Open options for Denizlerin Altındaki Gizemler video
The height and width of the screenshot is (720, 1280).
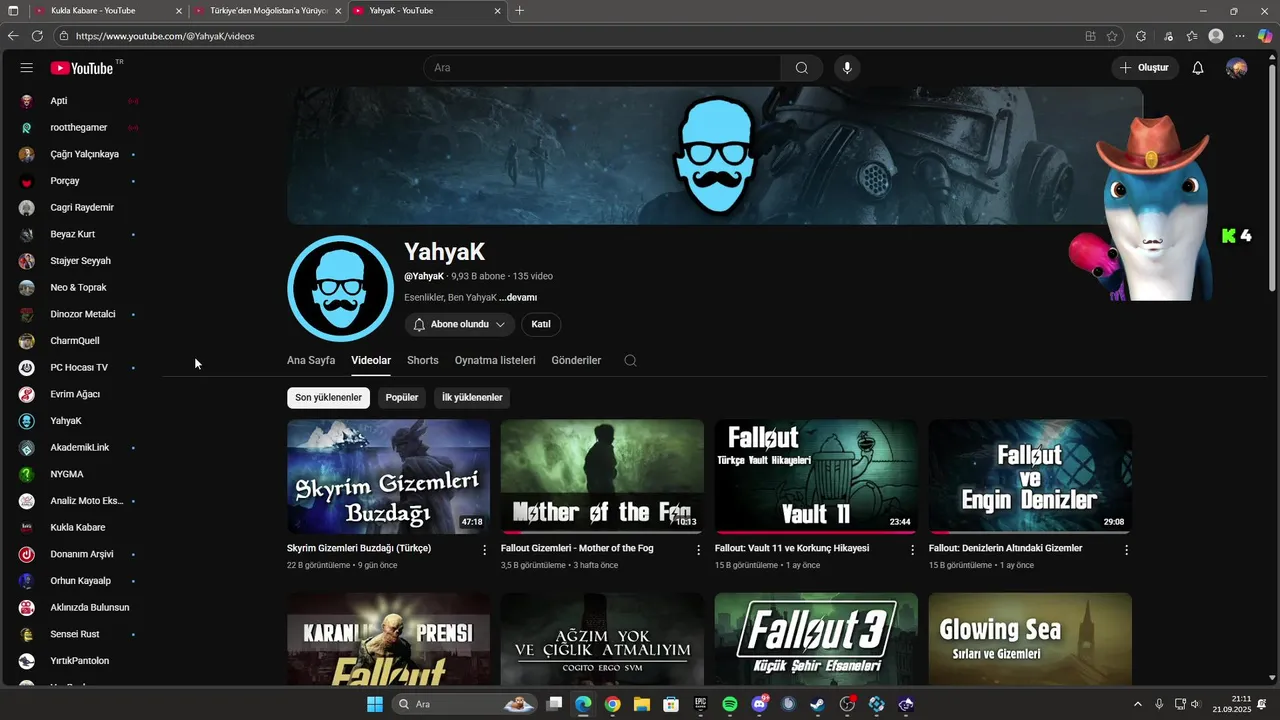(1126, 550)
